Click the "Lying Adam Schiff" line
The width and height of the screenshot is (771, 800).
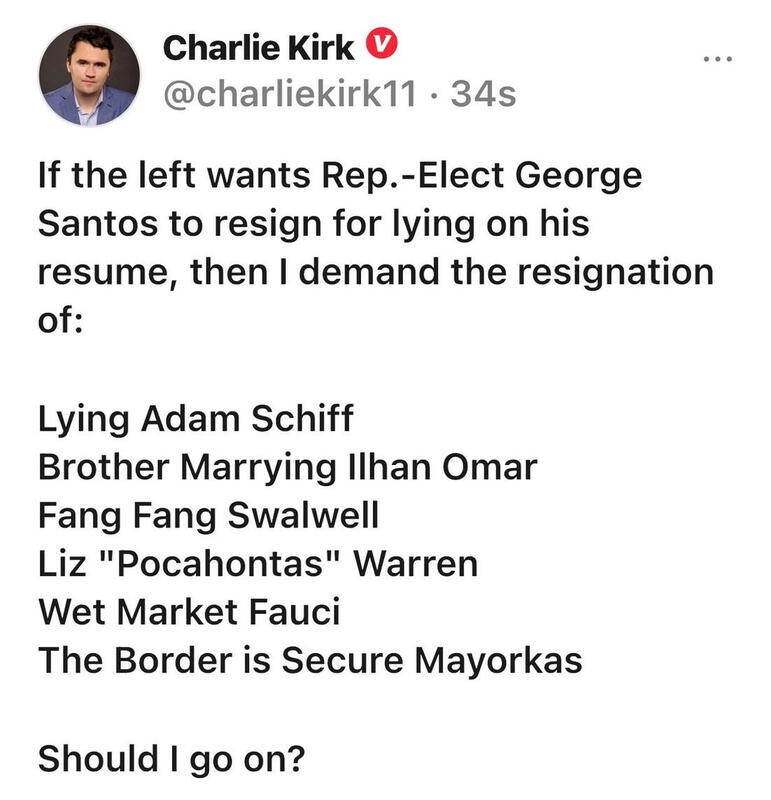click(195, 417)
